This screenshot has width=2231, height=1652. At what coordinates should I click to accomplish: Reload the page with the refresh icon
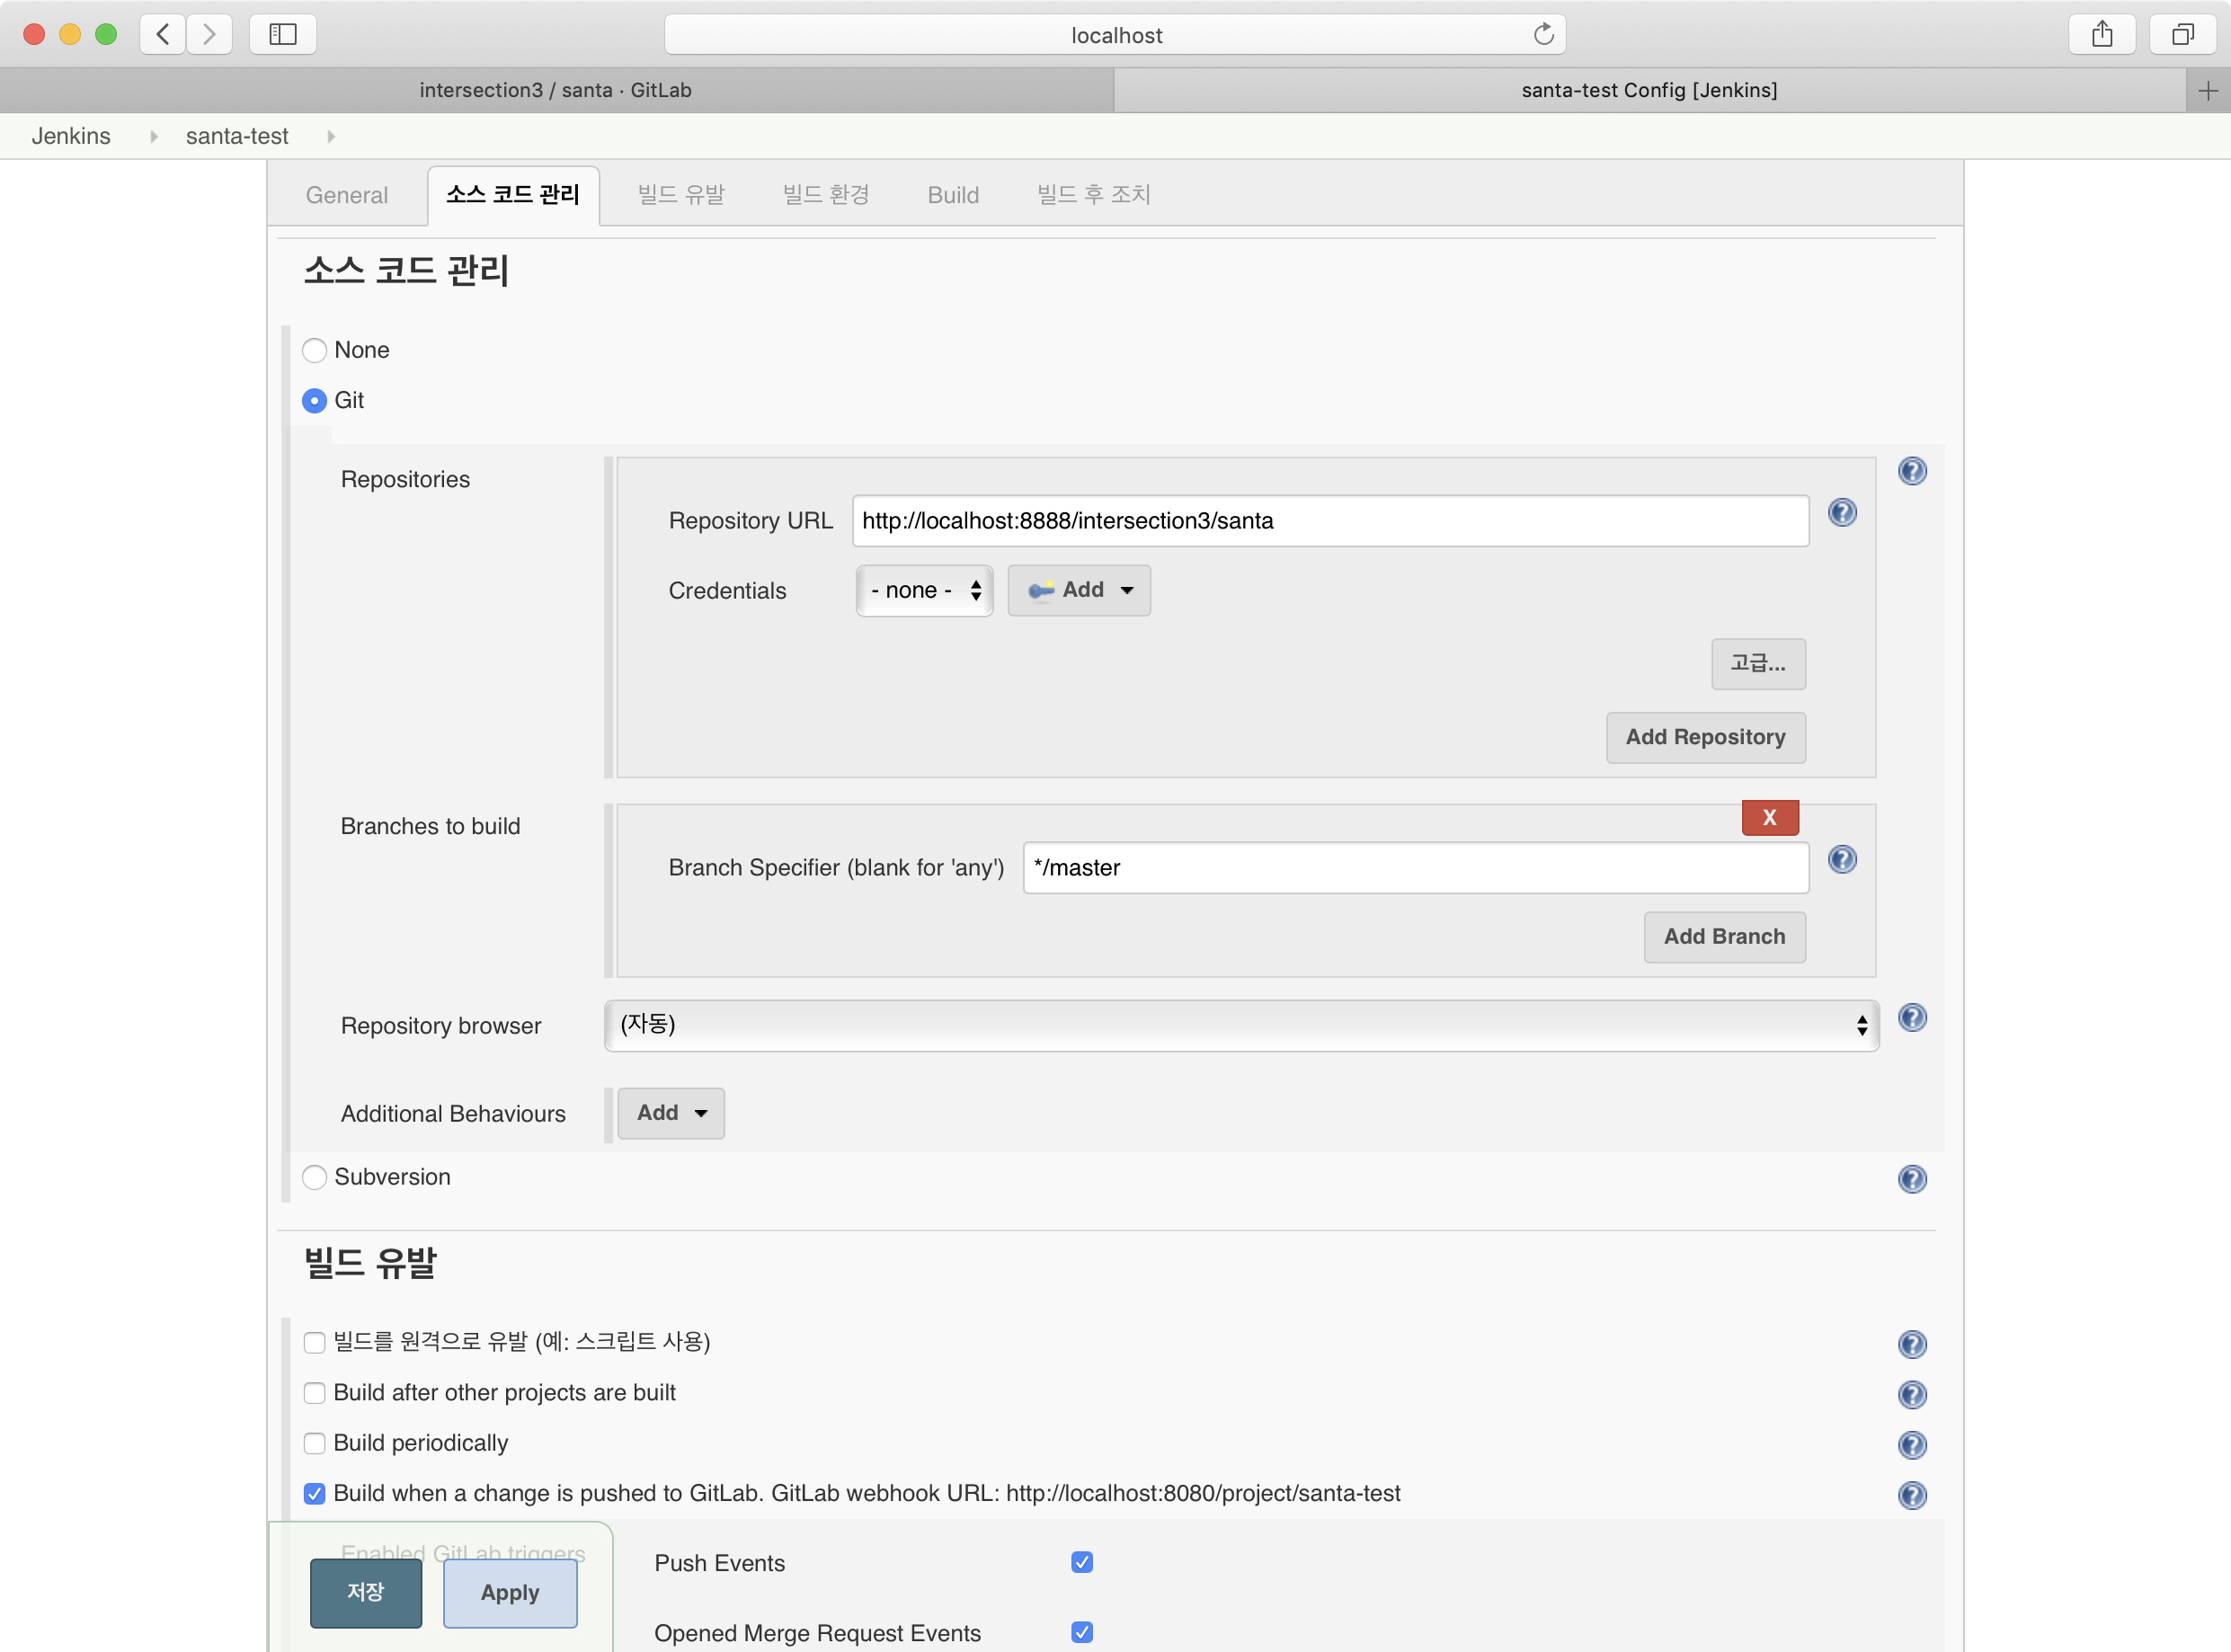click(x=1543, y=34)
